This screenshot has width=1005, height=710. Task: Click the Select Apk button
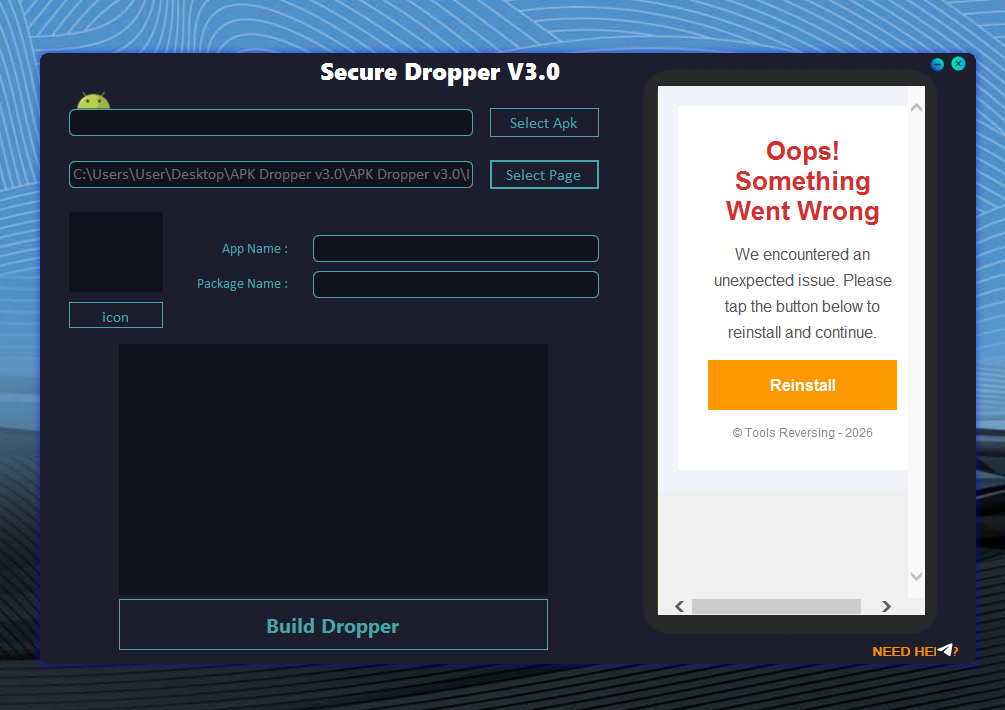tap(544, 122)
